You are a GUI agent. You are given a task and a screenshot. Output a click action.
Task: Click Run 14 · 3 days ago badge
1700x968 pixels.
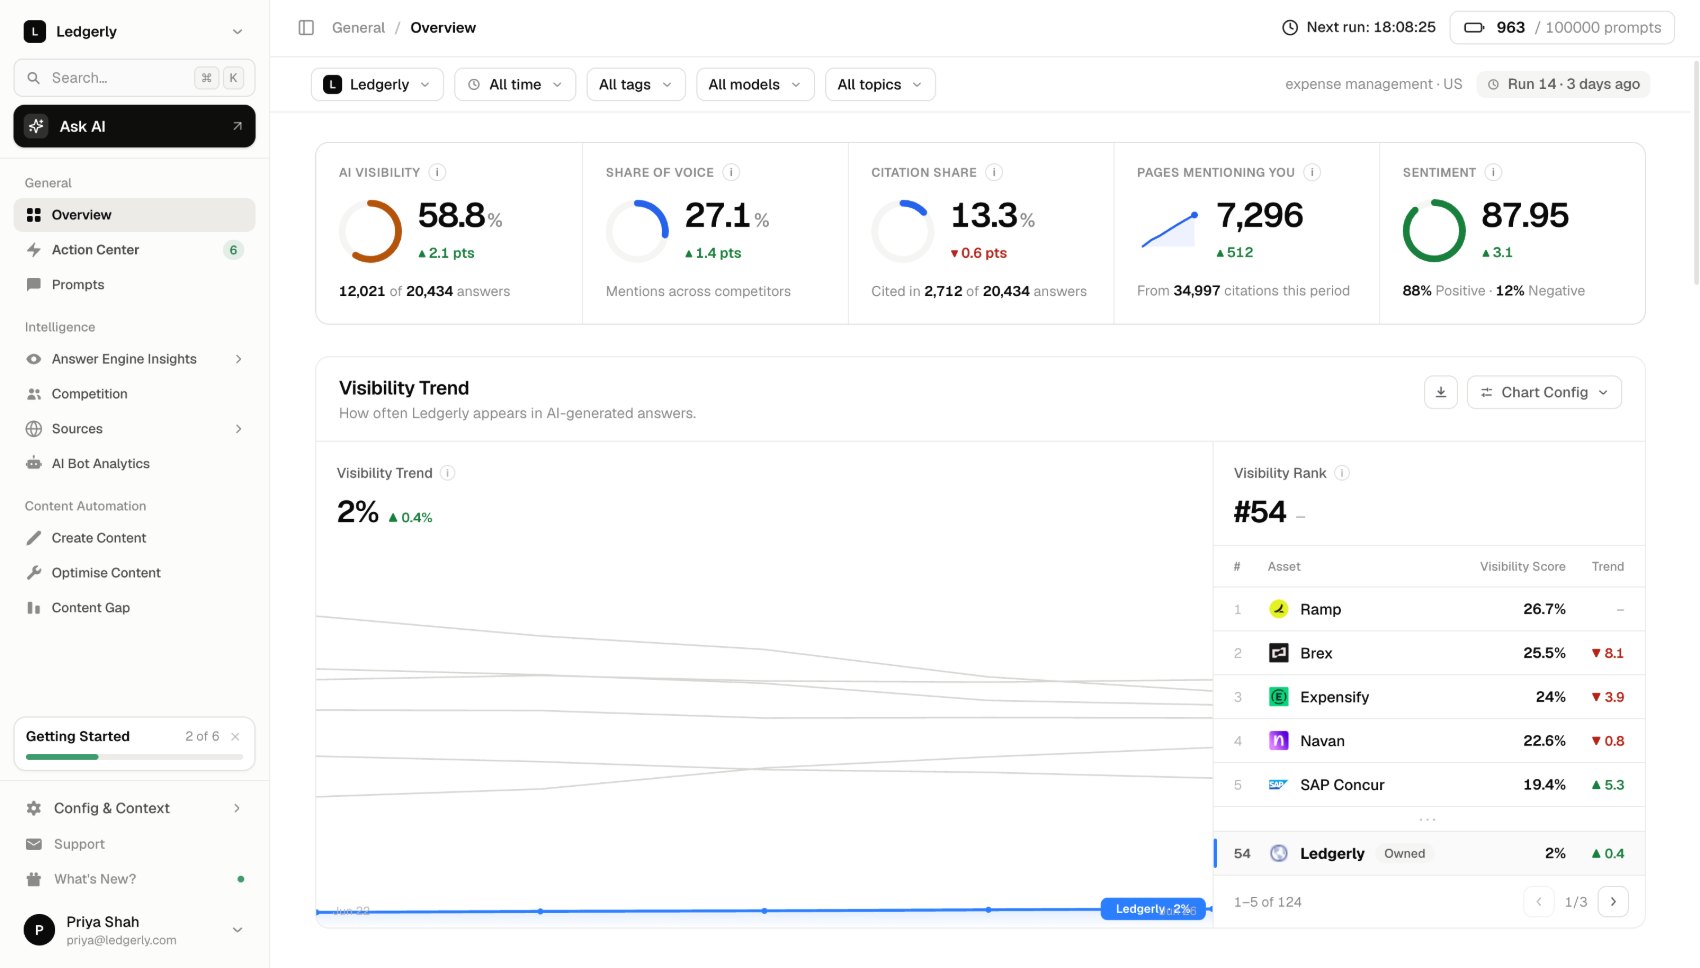(1563, 84)
